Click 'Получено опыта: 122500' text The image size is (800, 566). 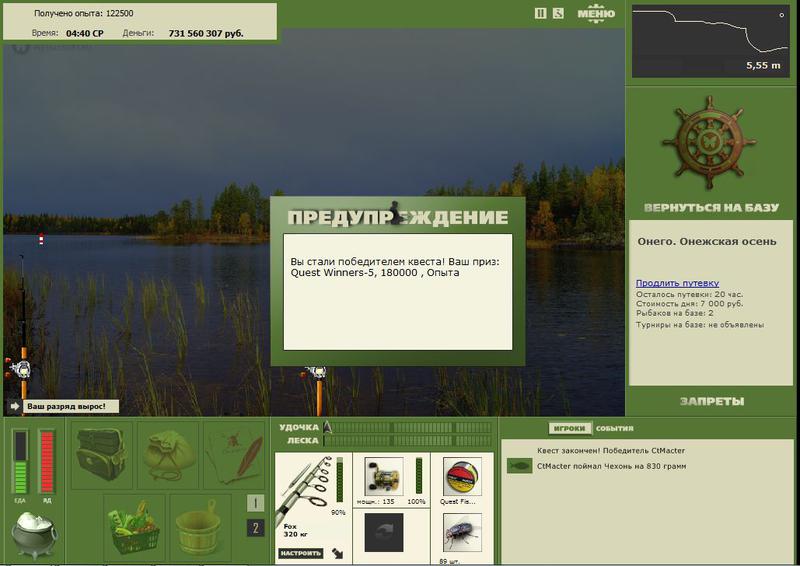click(x=84, y=13)
